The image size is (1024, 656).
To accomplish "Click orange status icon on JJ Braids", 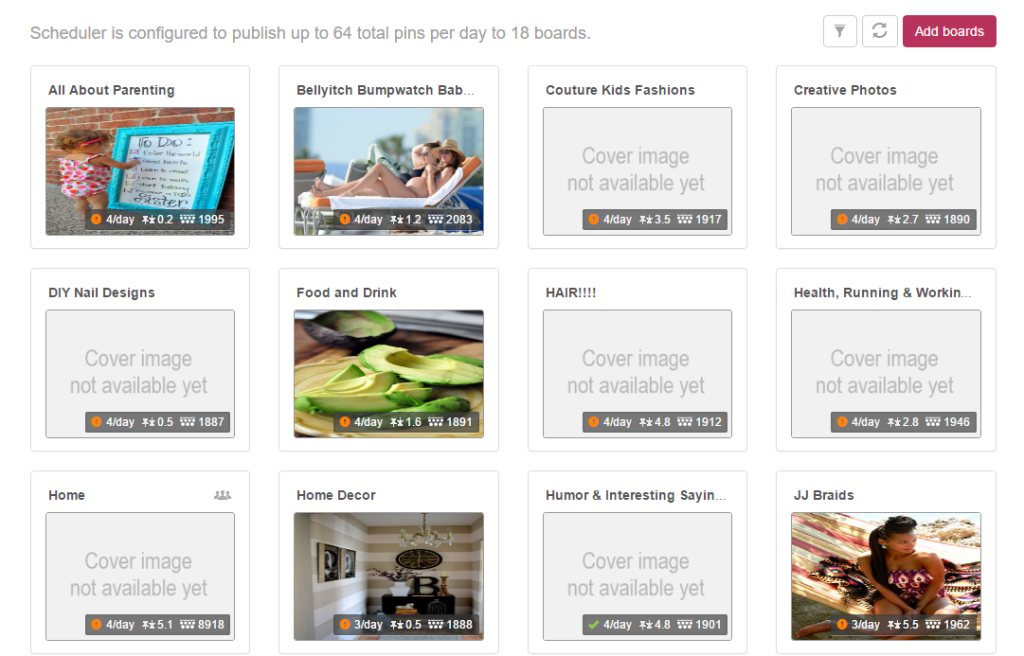I will 842,625.
